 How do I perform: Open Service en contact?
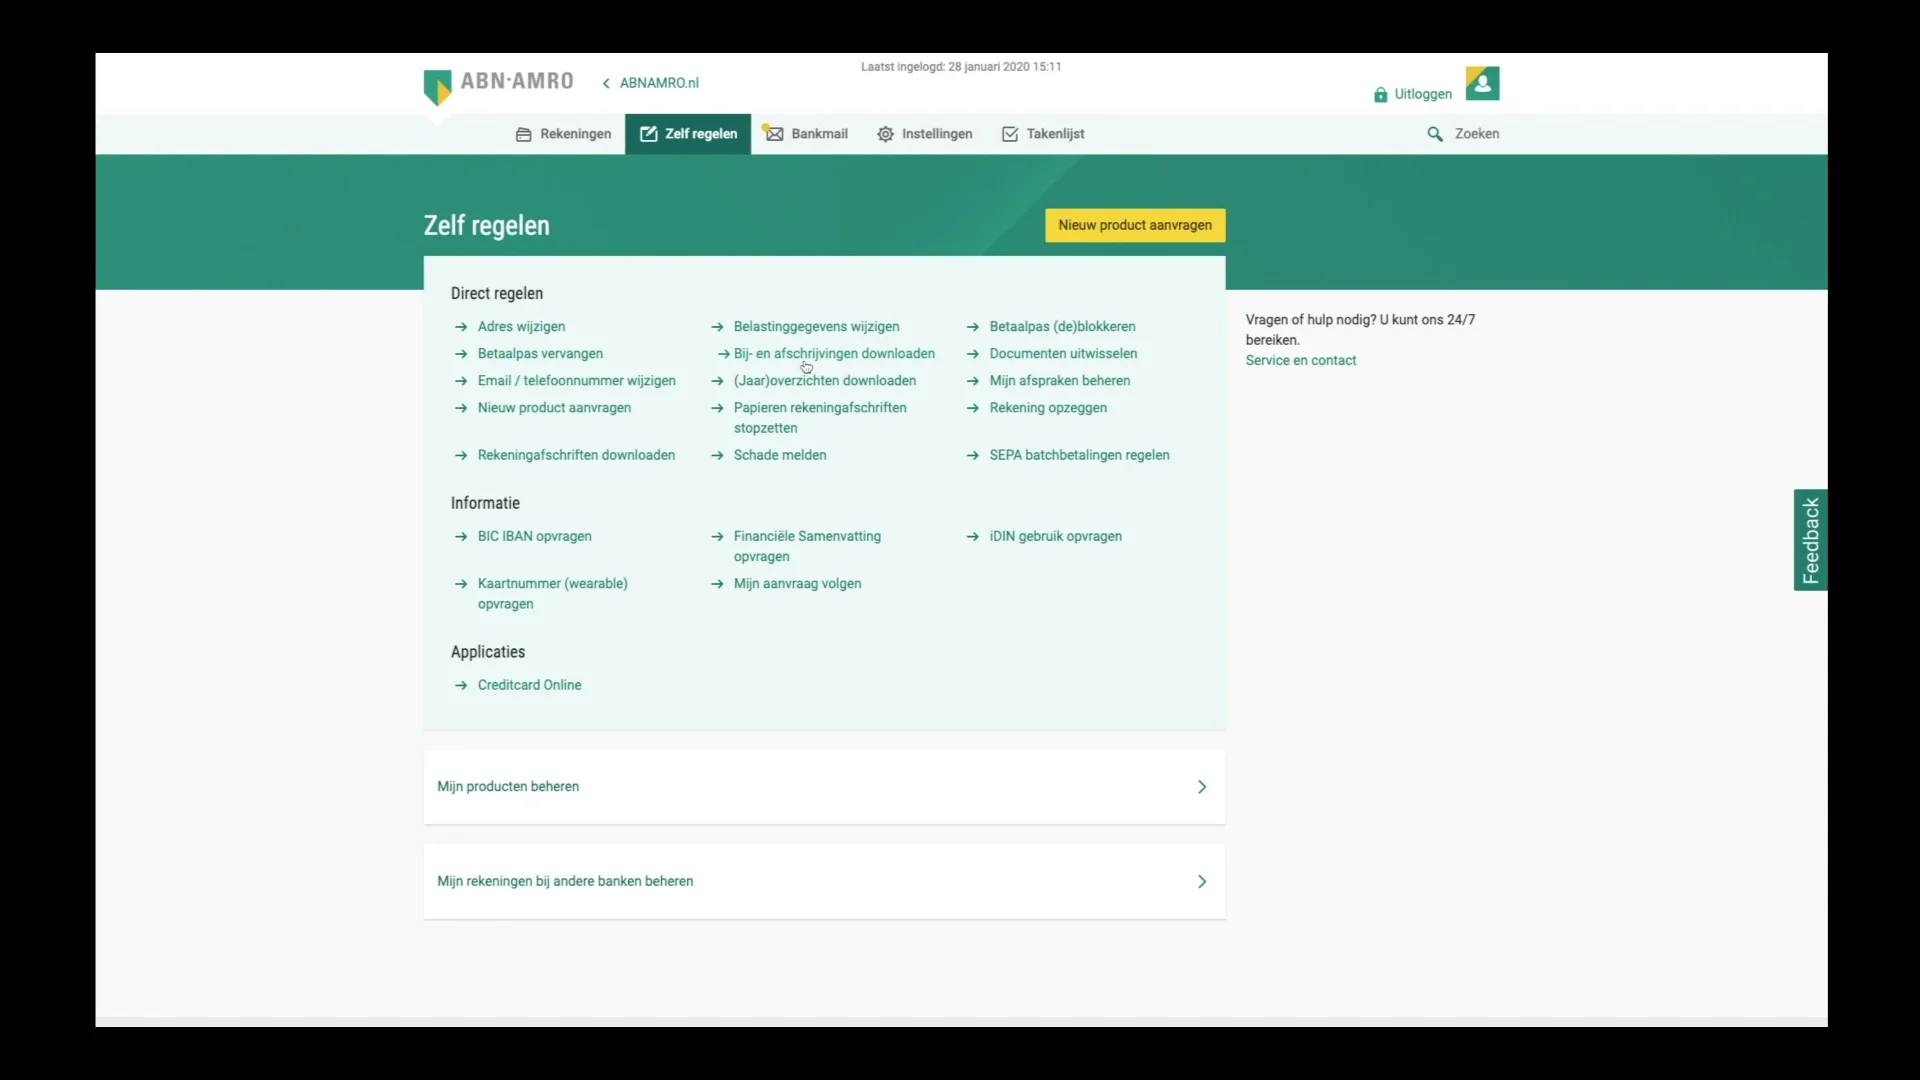click(1301, 360)
